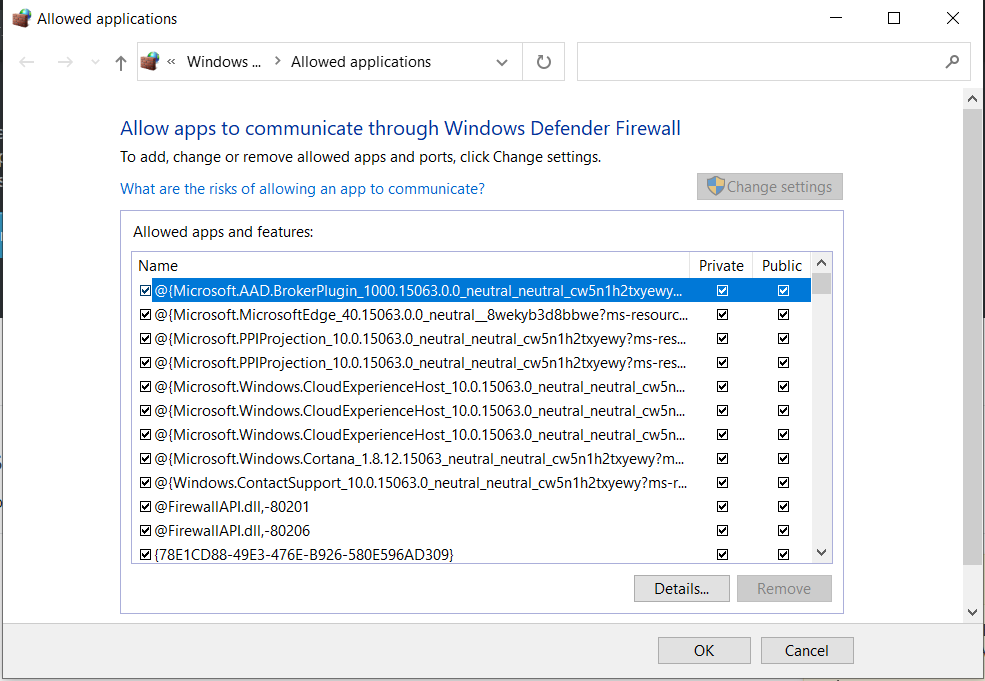Click the double chevron in the address breadcrumb
The height and width of the screenshot is (681, 985).
point(171,62)
